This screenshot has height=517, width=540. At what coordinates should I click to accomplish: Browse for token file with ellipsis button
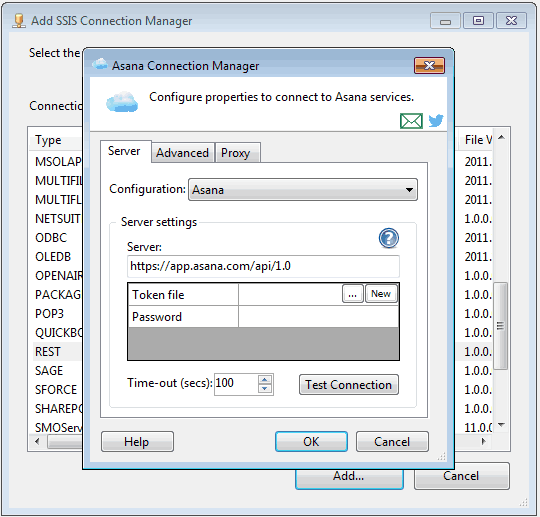[352, 294]
